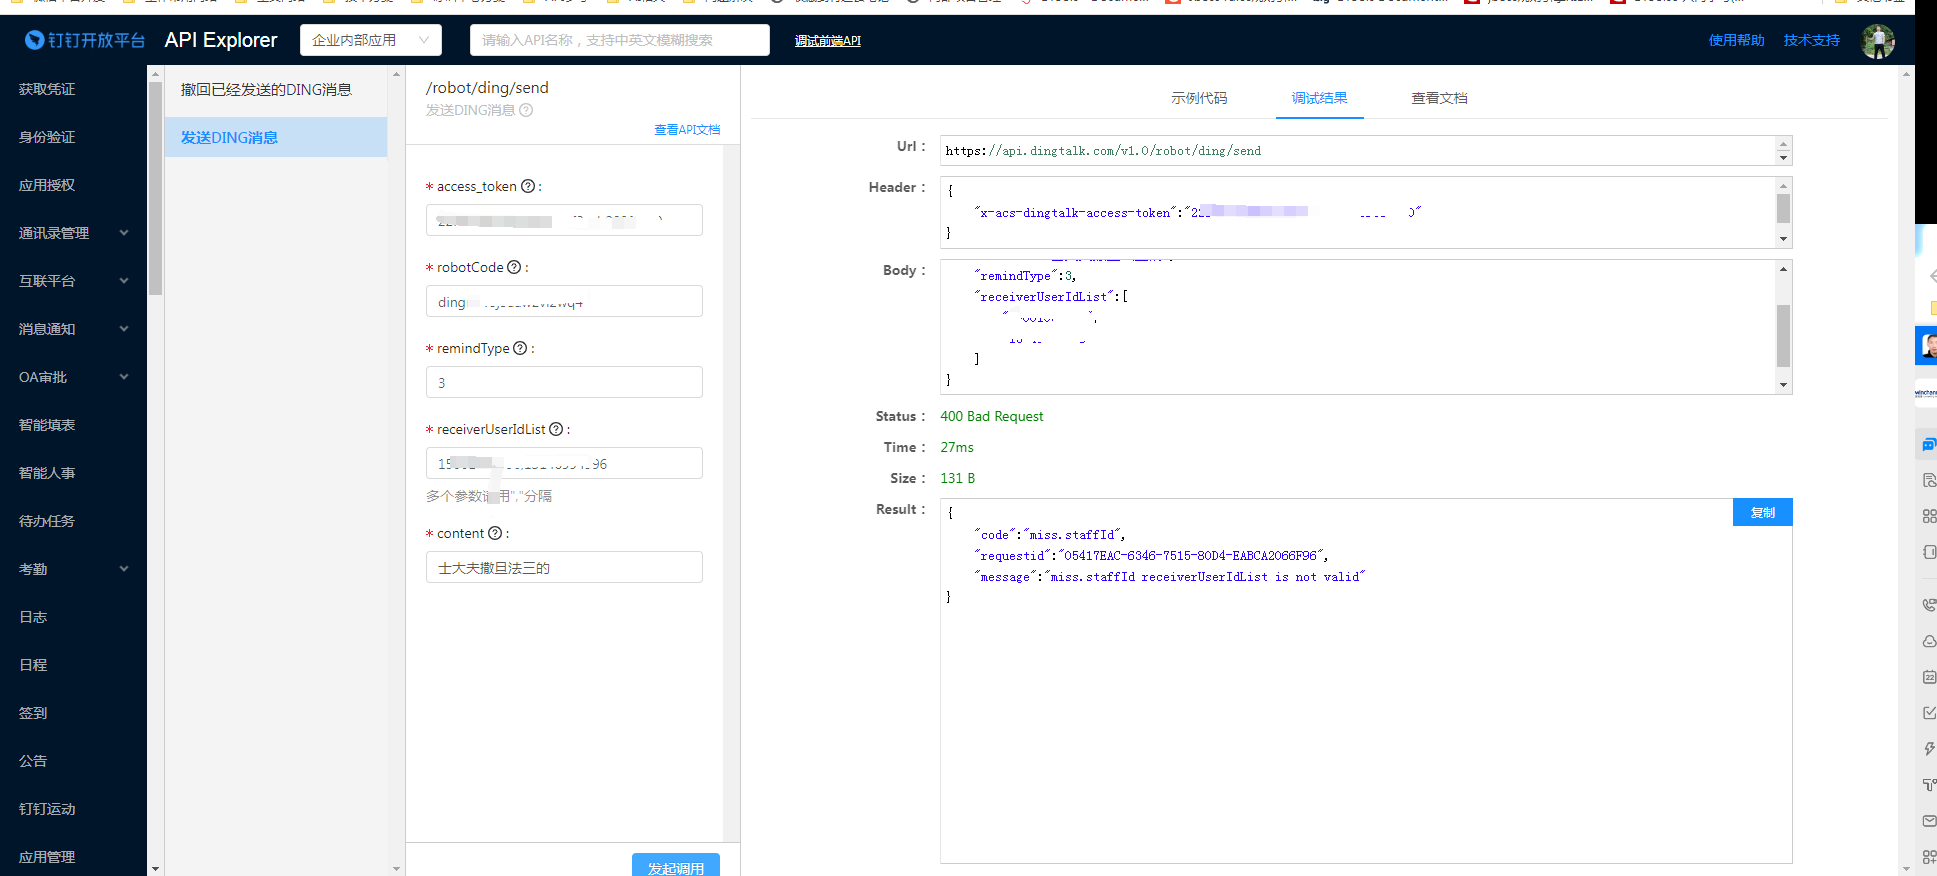Open the 使用帮助 link
Viewport: 1937px width, 876px height.
click(1736, 40)
